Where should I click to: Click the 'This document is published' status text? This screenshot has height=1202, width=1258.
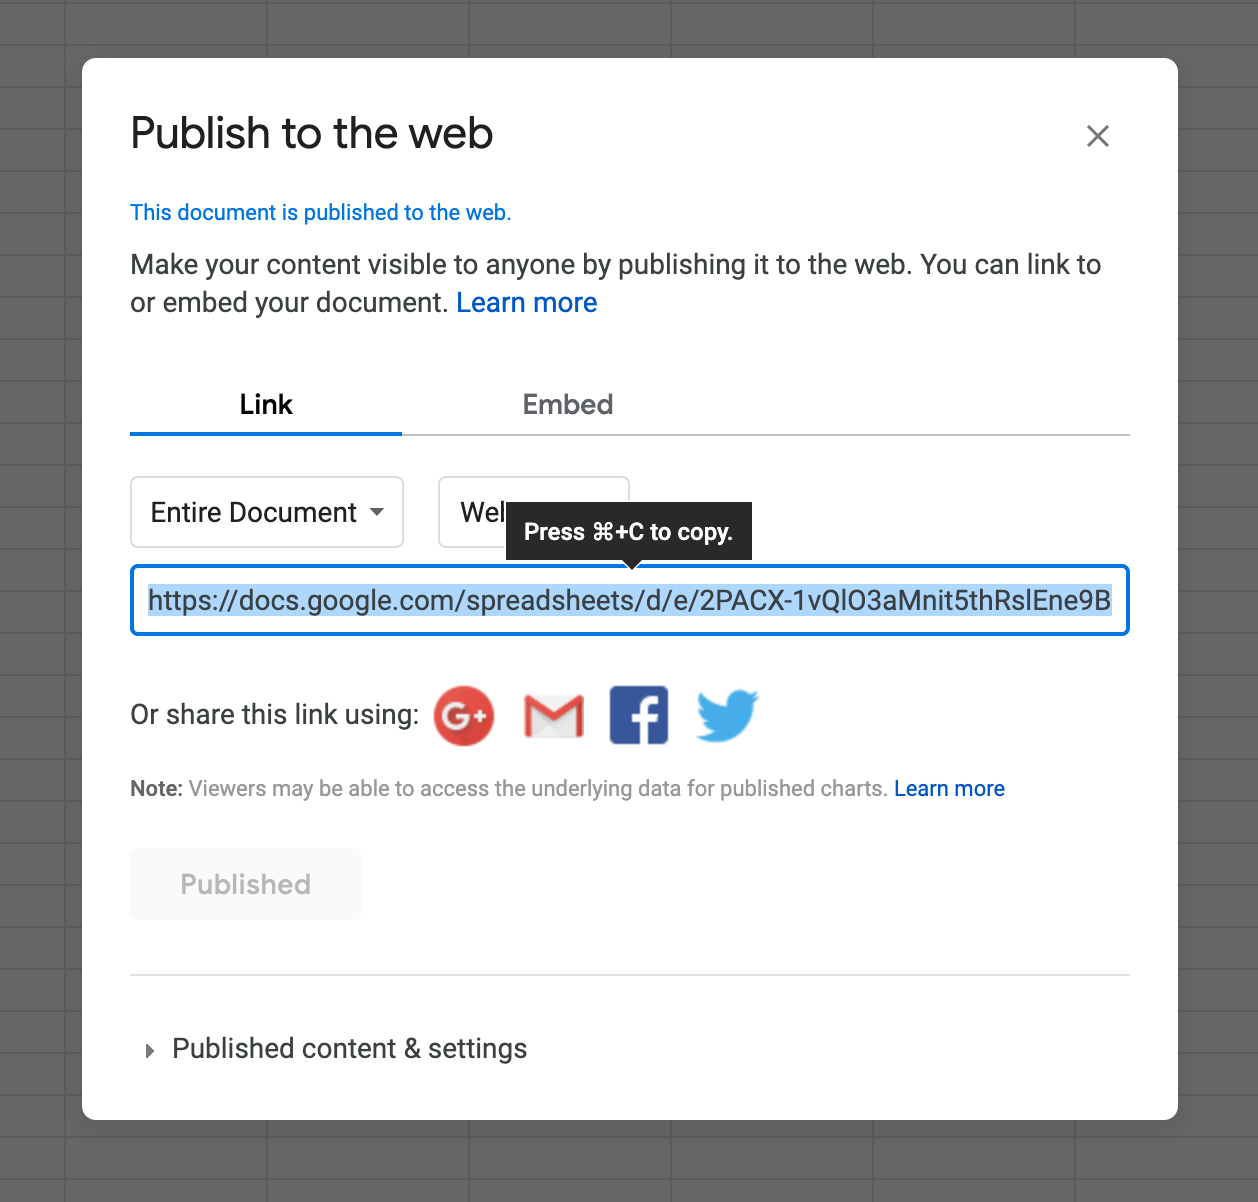click(321, 213)
